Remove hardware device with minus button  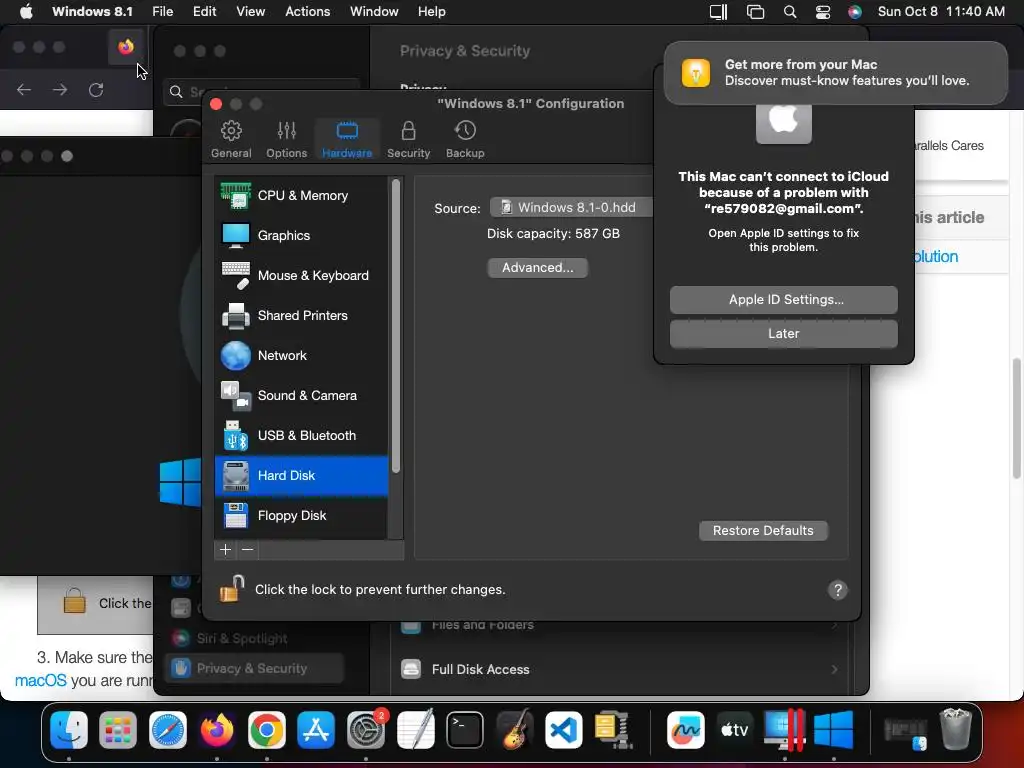click(248, 550)
